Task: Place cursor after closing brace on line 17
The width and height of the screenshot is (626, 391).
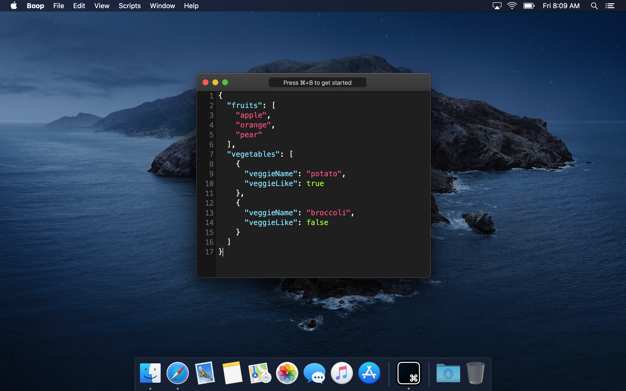Action: tap(223, 252)
